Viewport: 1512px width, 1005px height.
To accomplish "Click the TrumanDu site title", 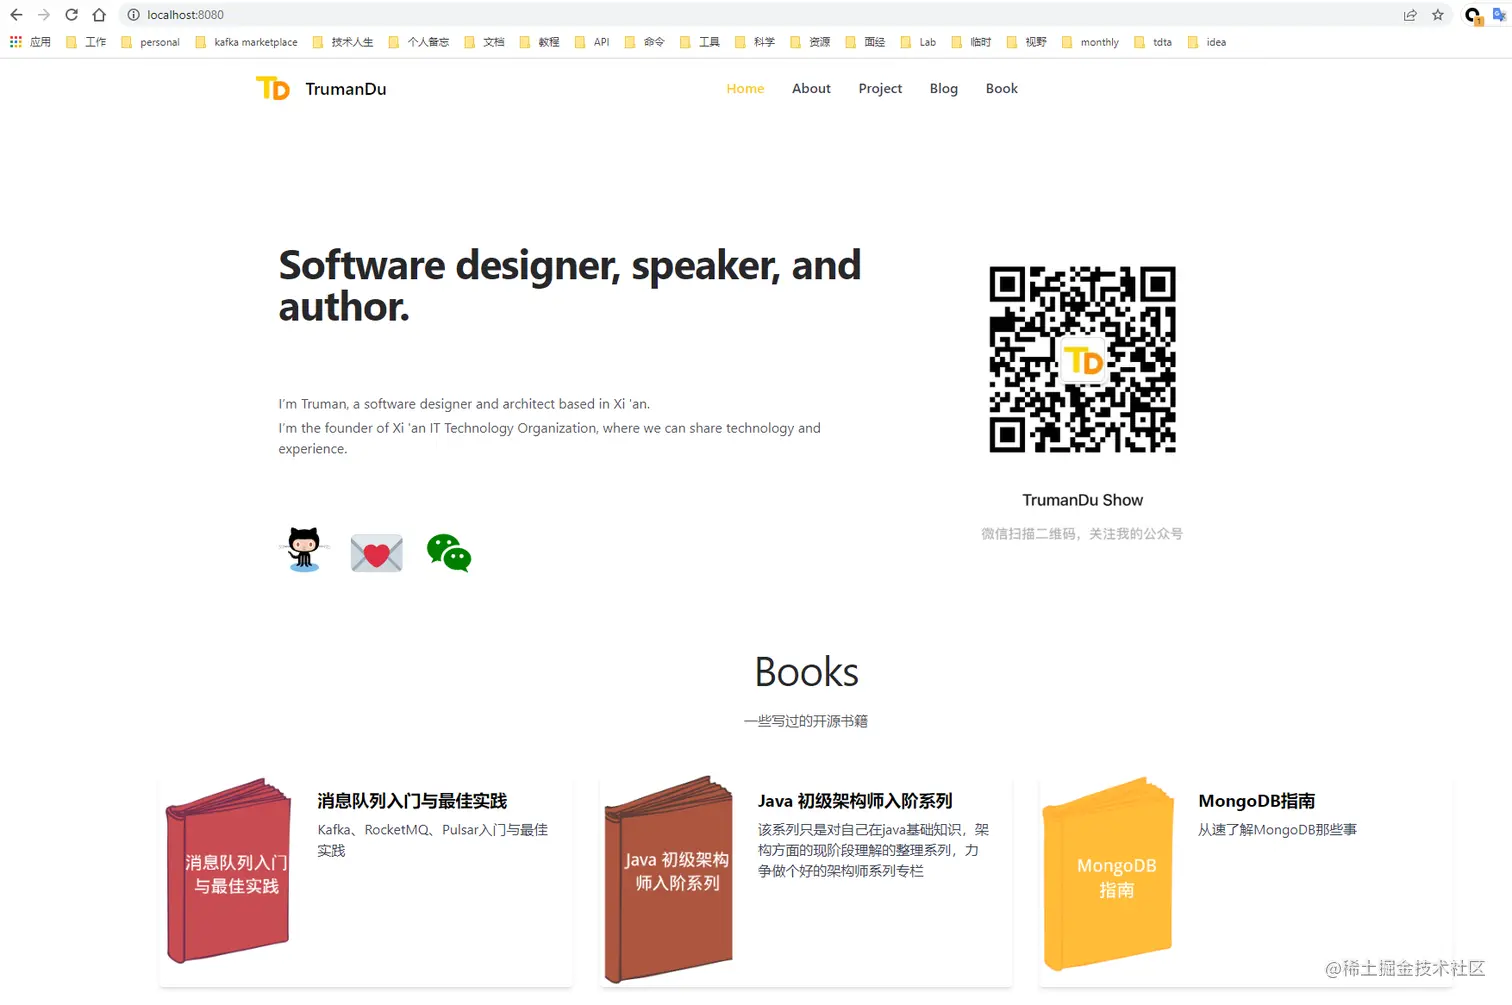I will coord(346,89).
